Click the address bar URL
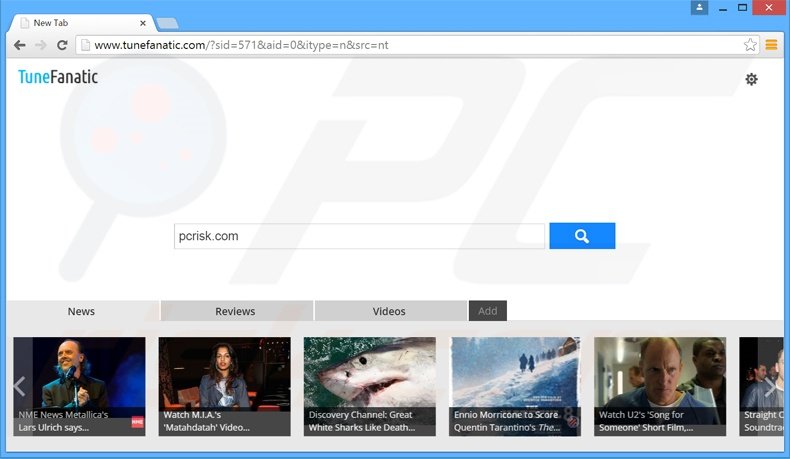 click(x=241, y=45)
